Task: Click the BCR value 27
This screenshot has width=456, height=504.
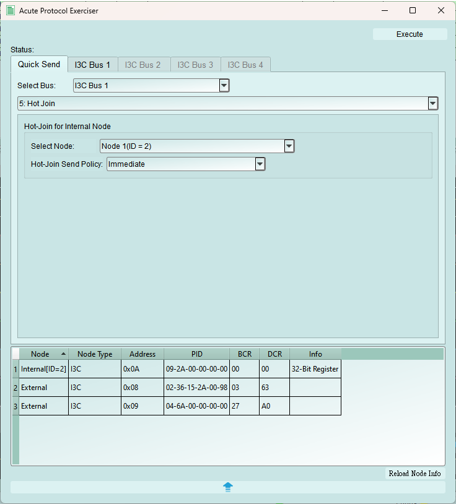Action: pos(245,406)
